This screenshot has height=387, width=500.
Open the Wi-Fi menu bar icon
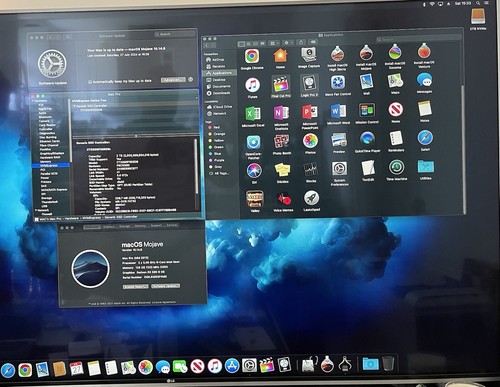pos(432,4)
